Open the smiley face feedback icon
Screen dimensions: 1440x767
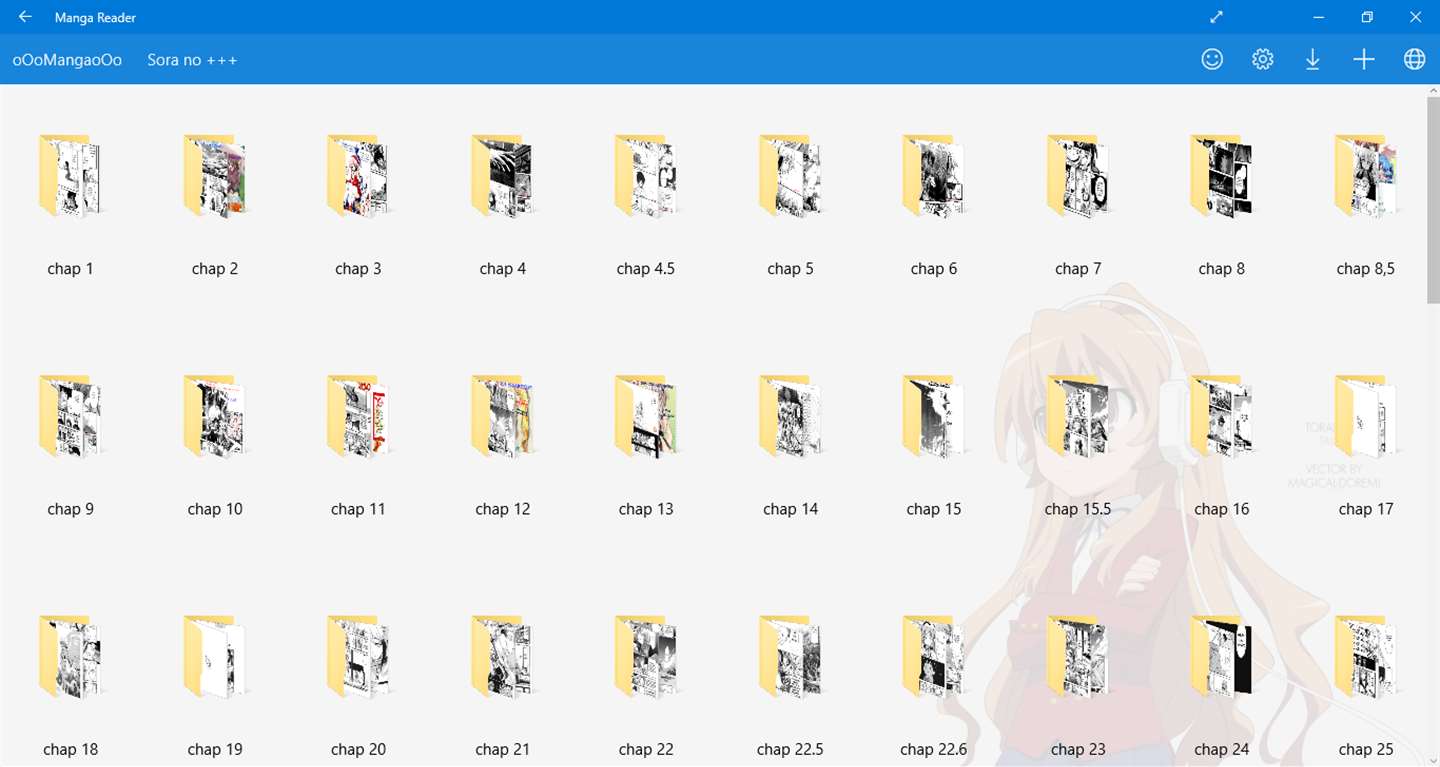click(x=1212, y=60)
